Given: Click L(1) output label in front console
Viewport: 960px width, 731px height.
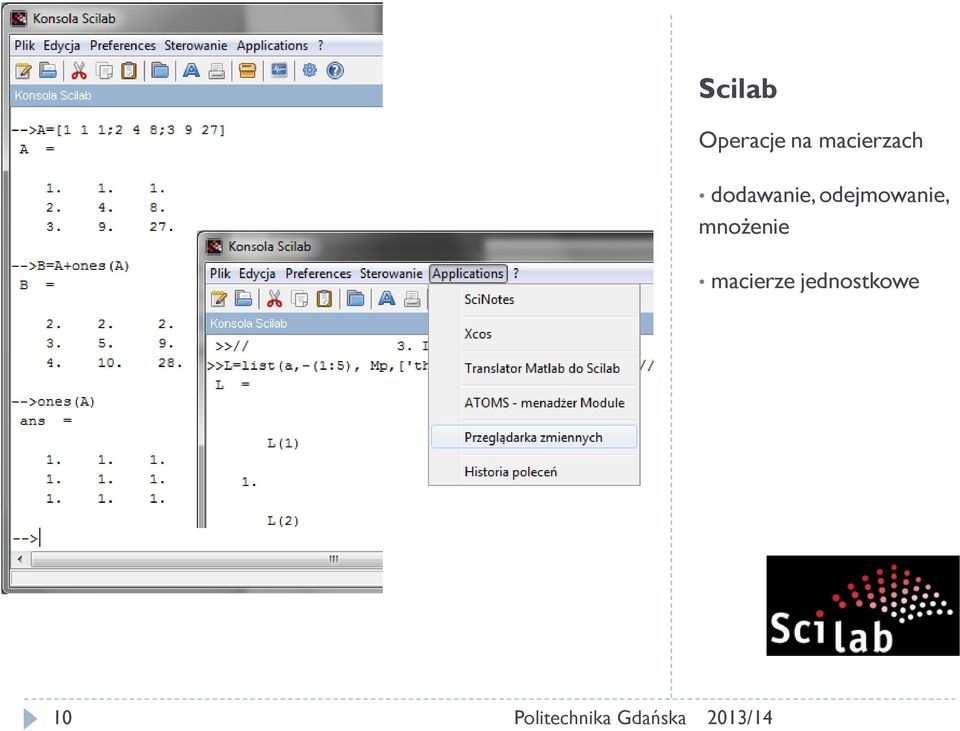Looking at the screenshot, I should click(x=283, y=443).
